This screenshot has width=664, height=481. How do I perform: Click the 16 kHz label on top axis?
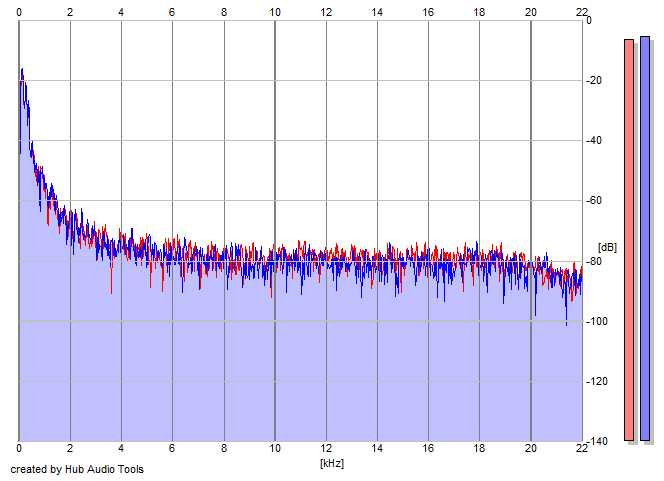tap(428, 12)
